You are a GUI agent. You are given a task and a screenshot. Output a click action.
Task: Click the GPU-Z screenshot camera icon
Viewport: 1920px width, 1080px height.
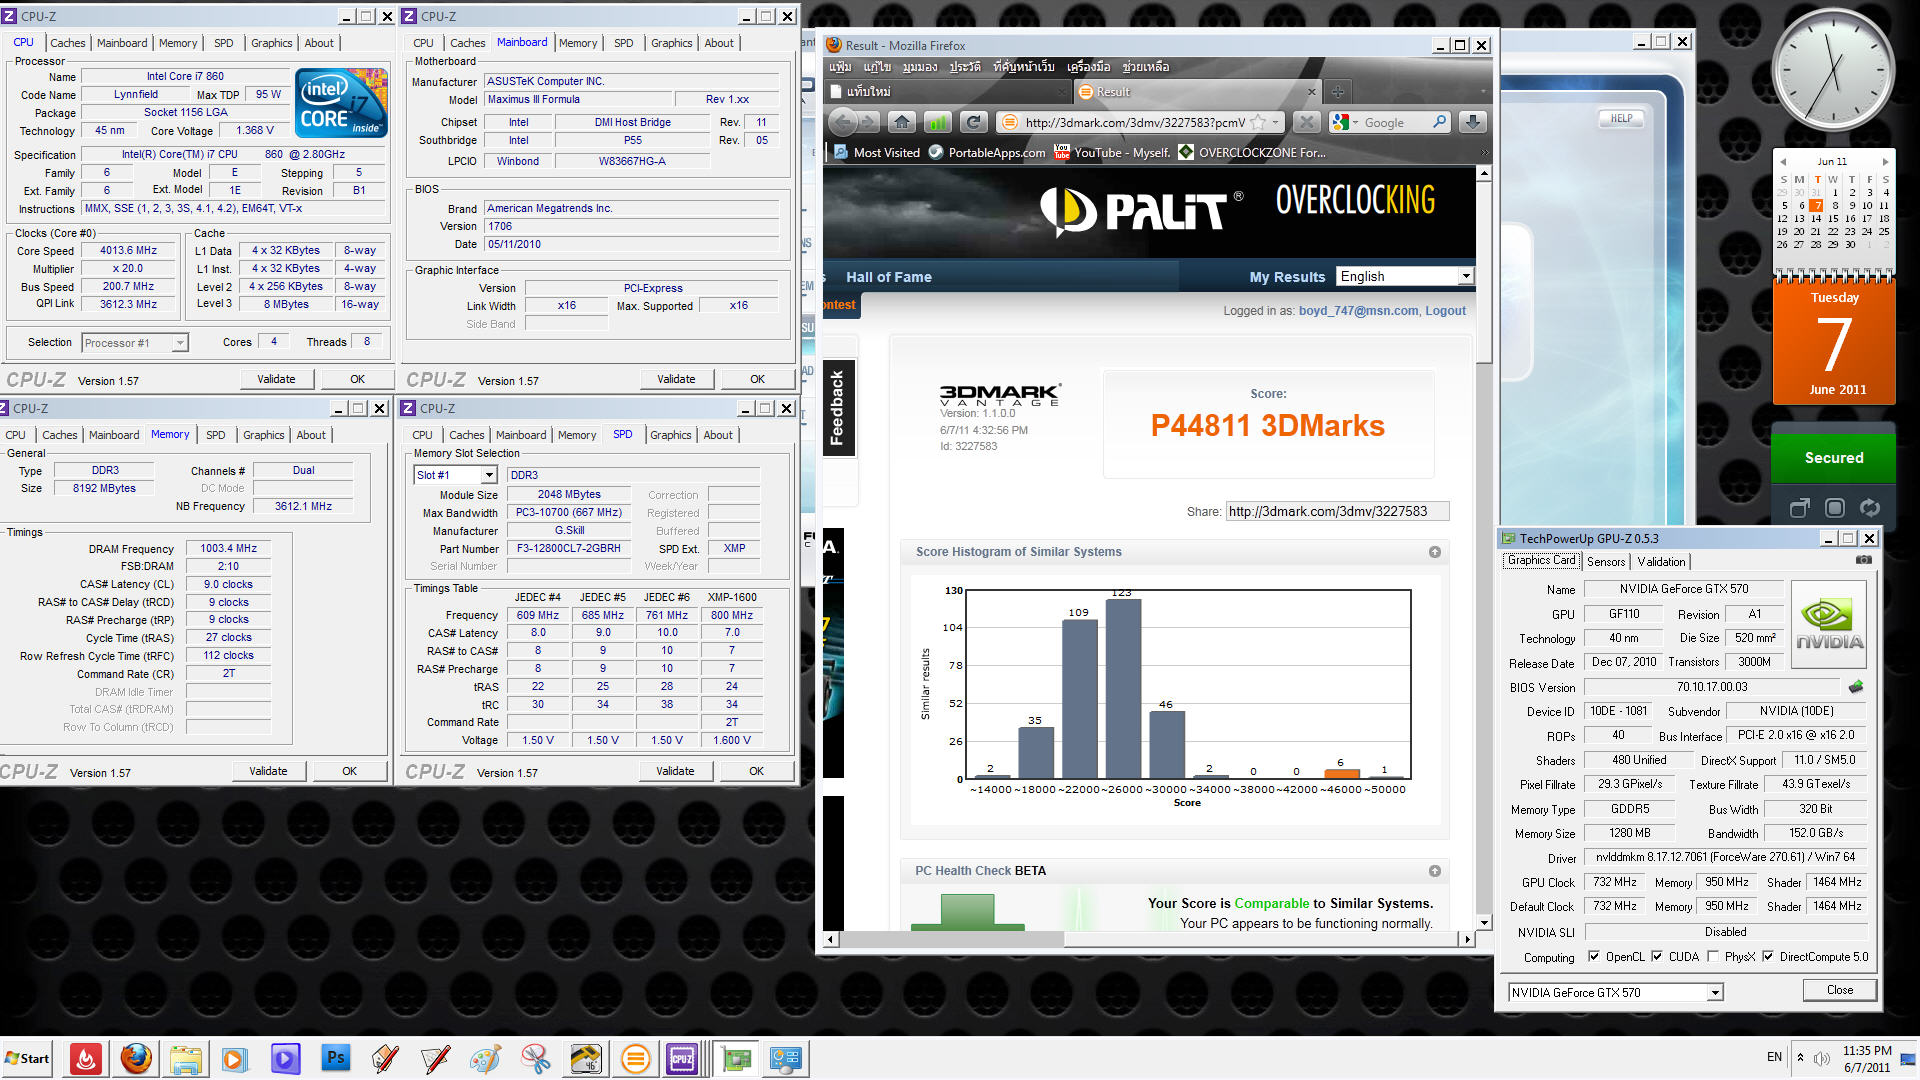(1863, 560)
